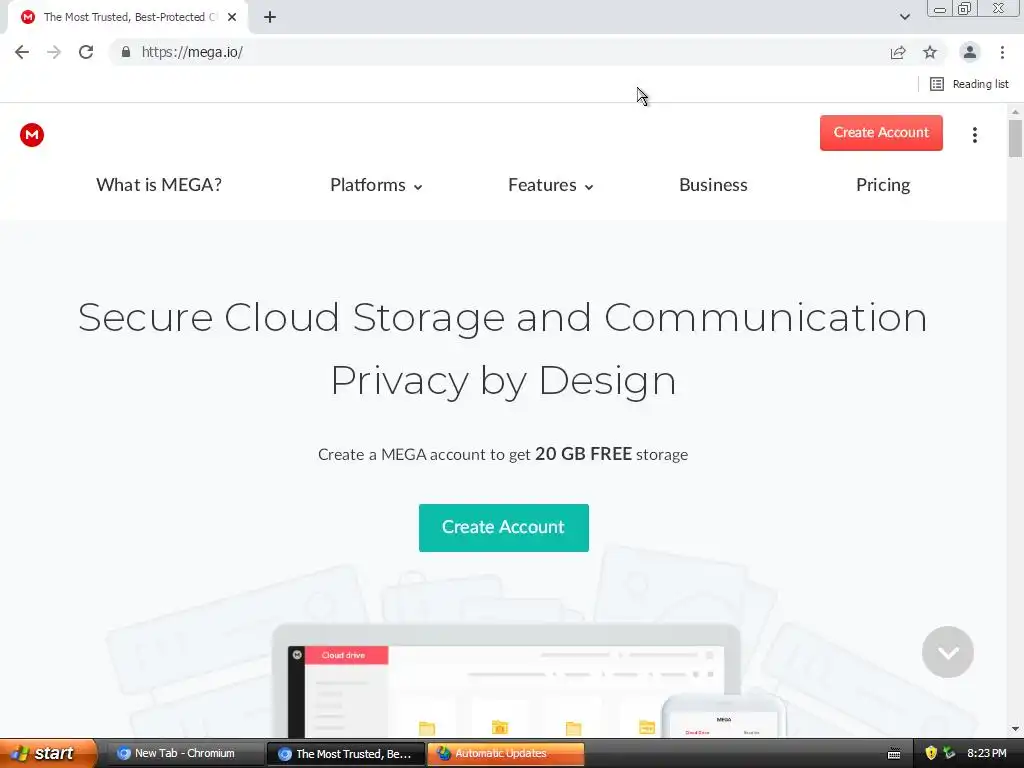
Task: Close the MEGA browser tab
Action: [232, 17]
